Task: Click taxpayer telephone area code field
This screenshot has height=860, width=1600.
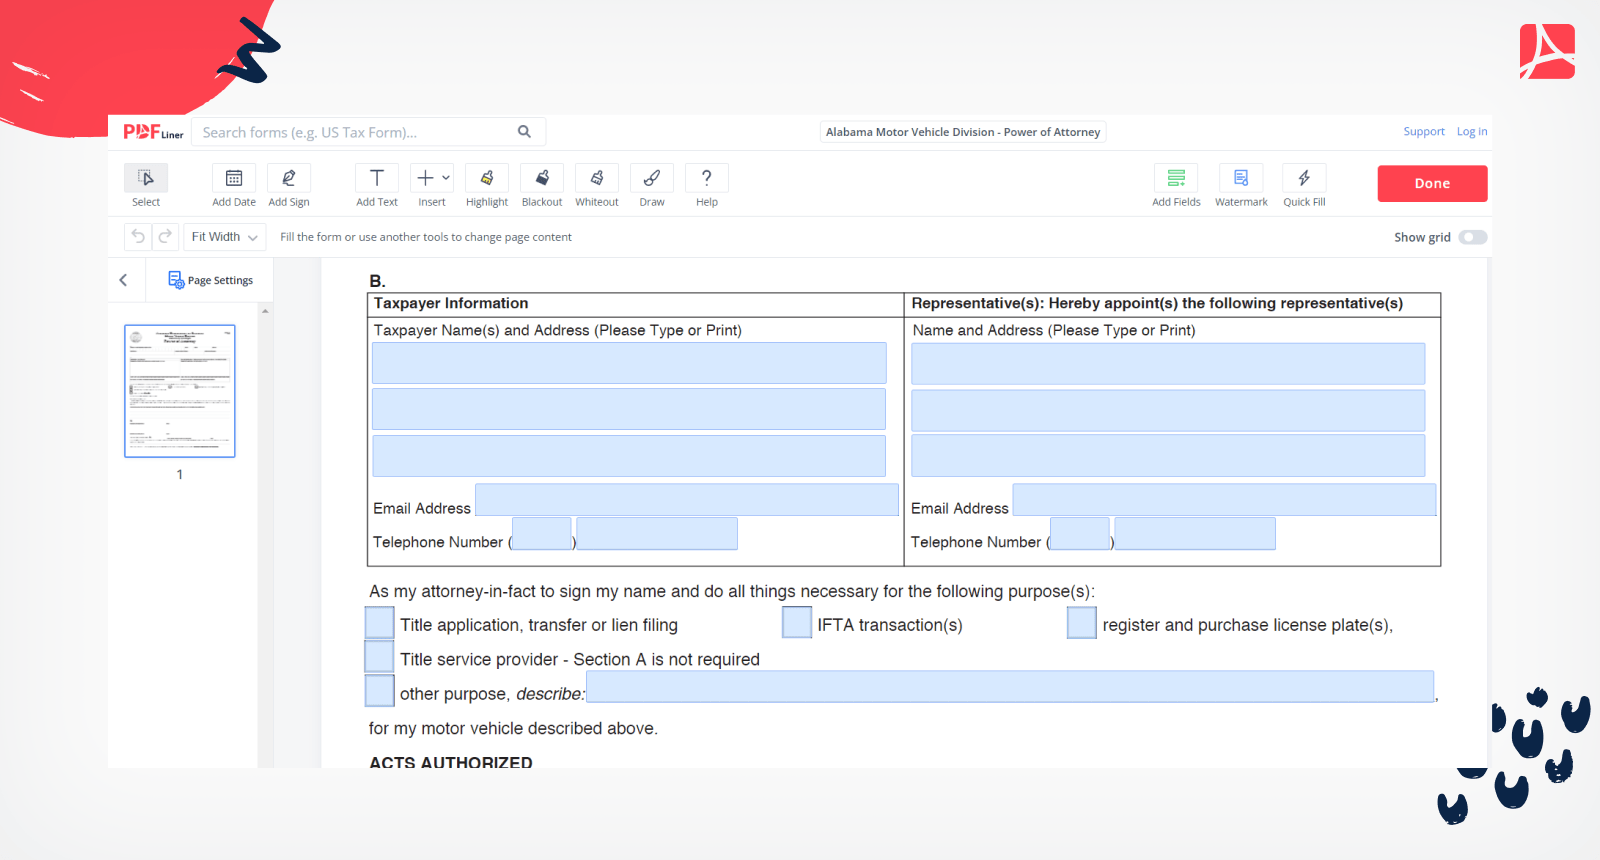Action: click(x=542, y=534)
